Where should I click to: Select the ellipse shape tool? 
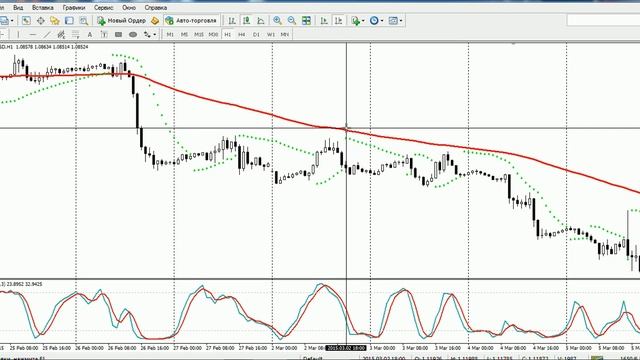point(133,35)
